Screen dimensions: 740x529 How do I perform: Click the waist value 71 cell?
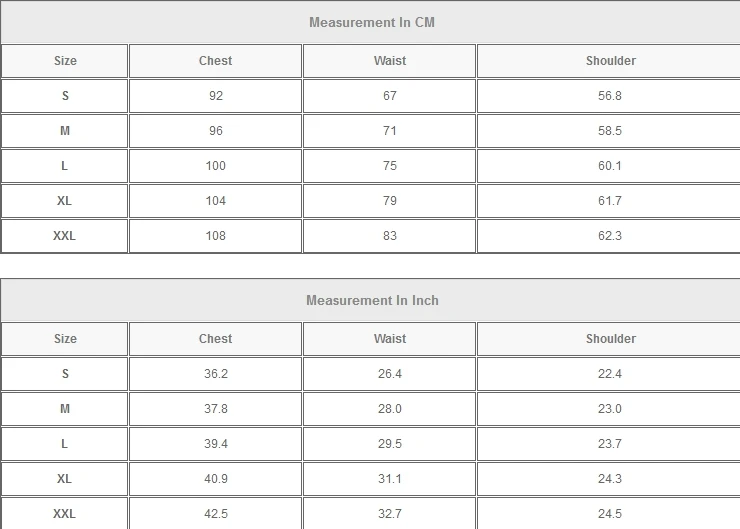(389, 131)
